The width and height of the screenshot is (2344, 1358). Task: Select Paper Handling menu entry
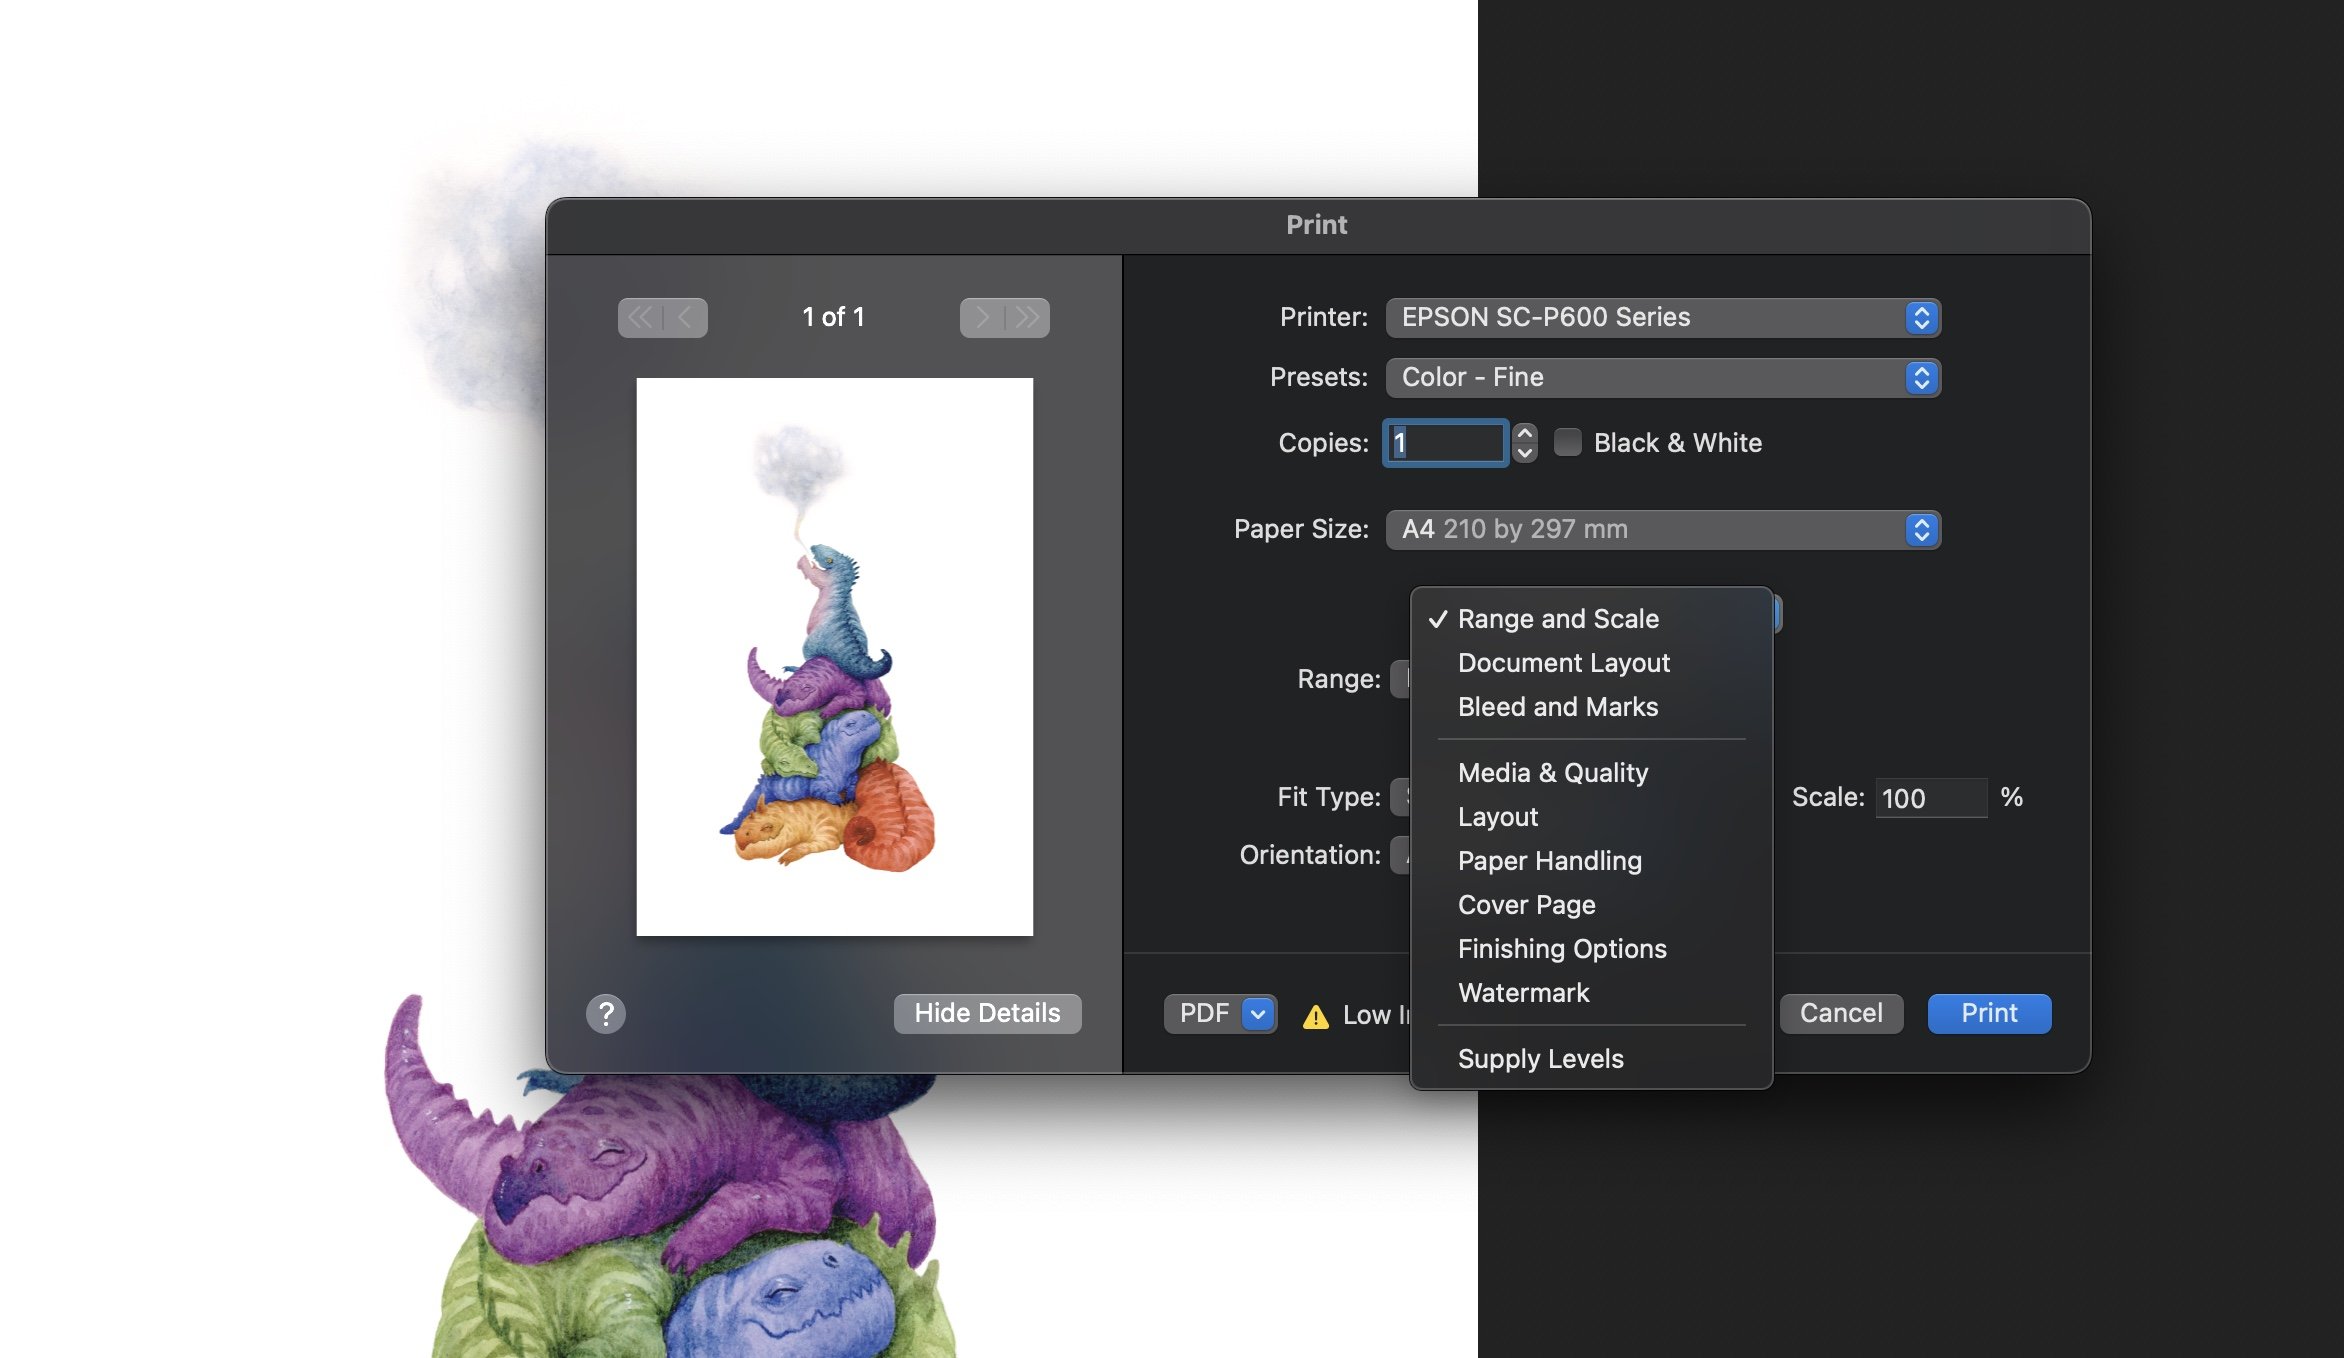click(x=1591, y=861)
